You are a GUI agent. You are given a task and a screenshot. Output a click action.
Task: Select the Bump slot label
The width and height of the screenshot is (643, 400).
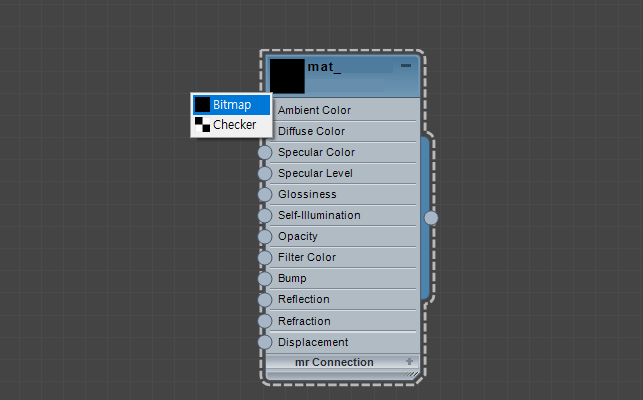292,279
